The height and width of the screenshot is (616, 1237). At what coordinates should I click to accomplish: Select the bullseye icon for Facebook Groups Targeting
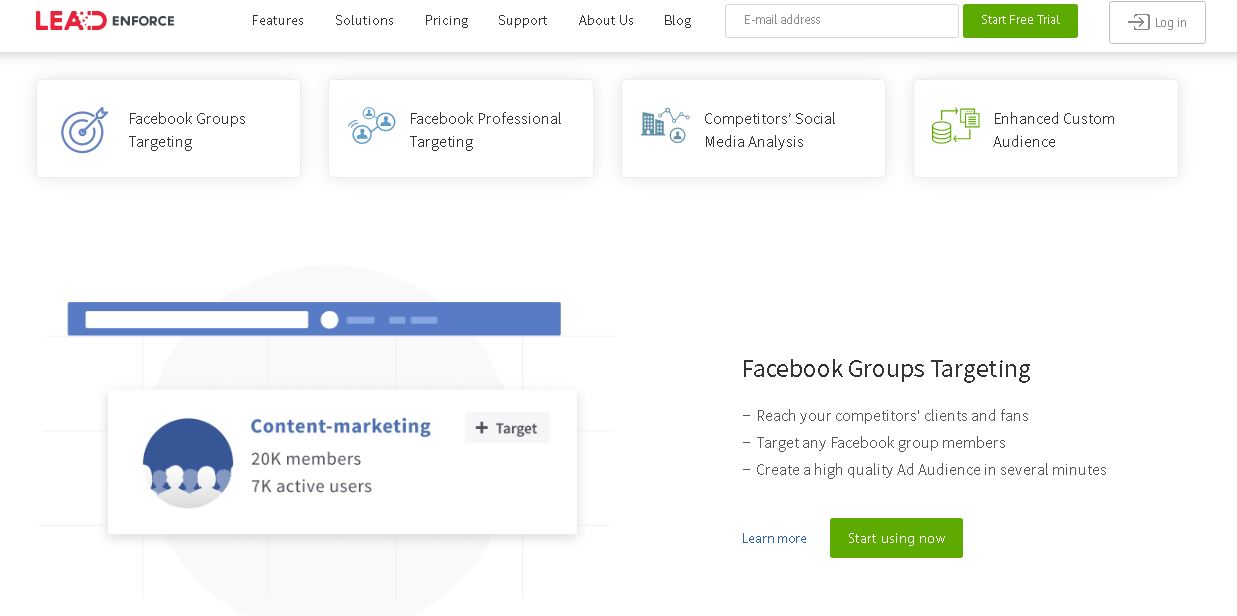tap(84, 130)
